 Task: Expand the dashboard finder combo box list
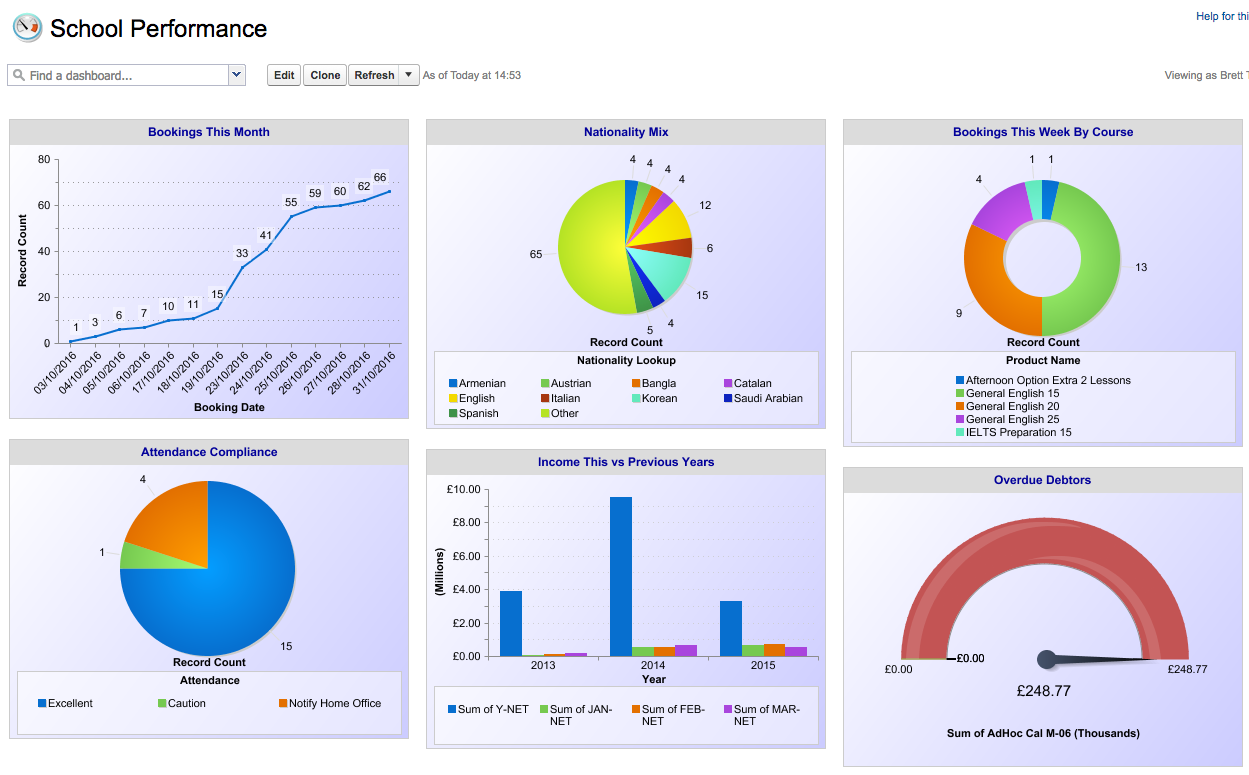[237, 75]
